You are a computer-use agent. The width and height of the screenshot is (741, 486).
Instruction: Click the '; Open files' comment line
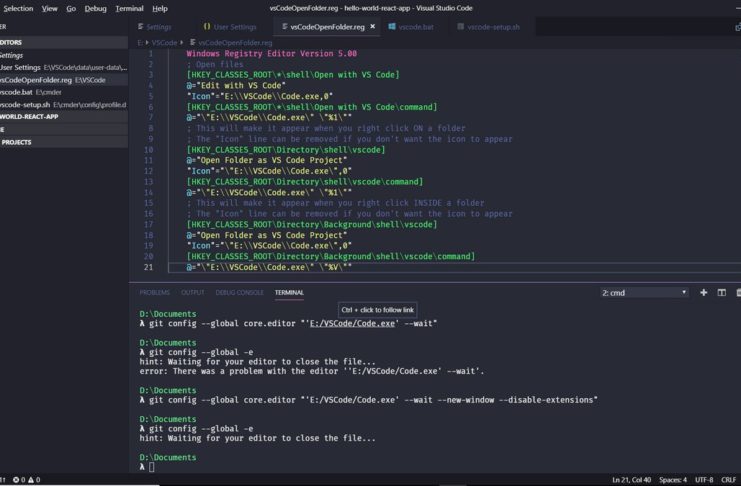pos(215,64)
